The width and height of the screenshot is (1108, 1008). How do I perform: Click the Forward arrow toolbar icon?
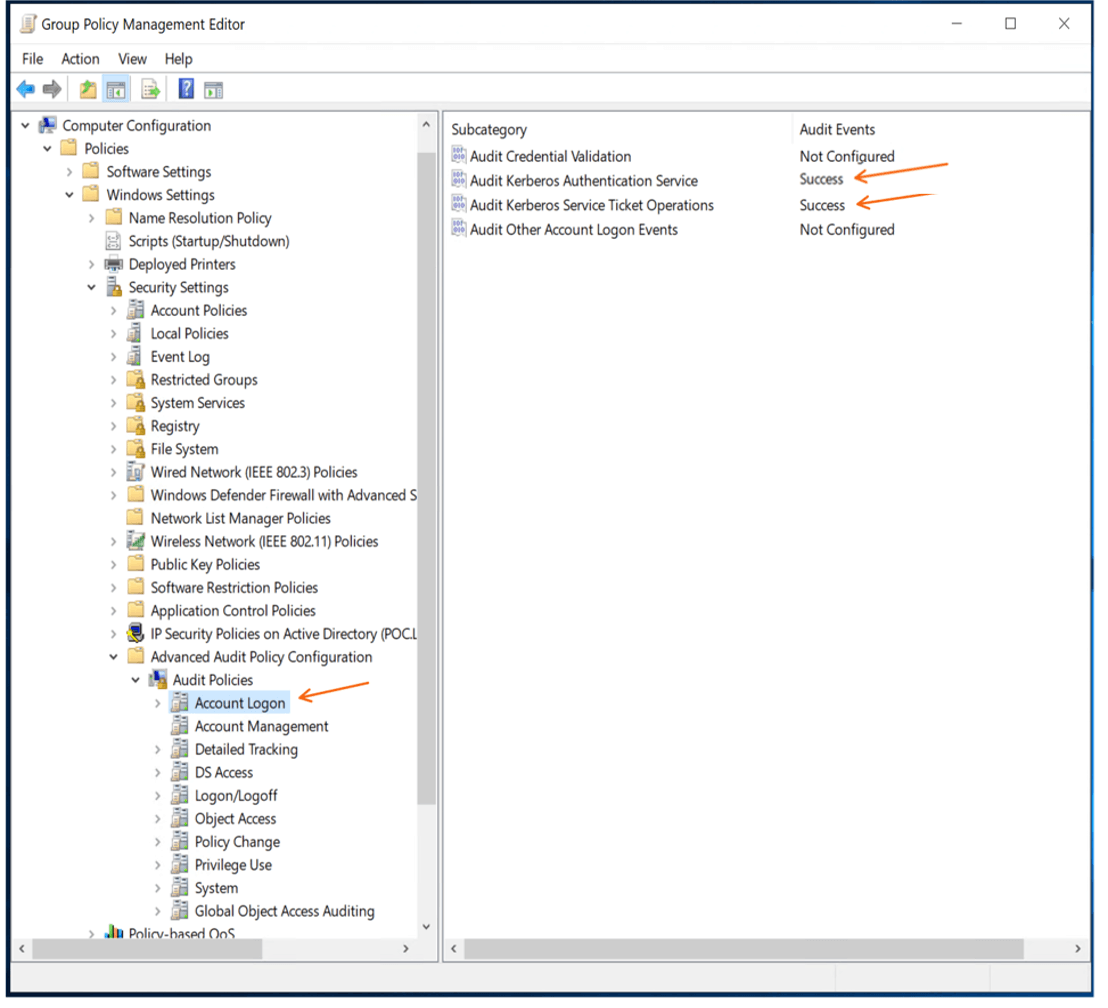click(52, 90)
